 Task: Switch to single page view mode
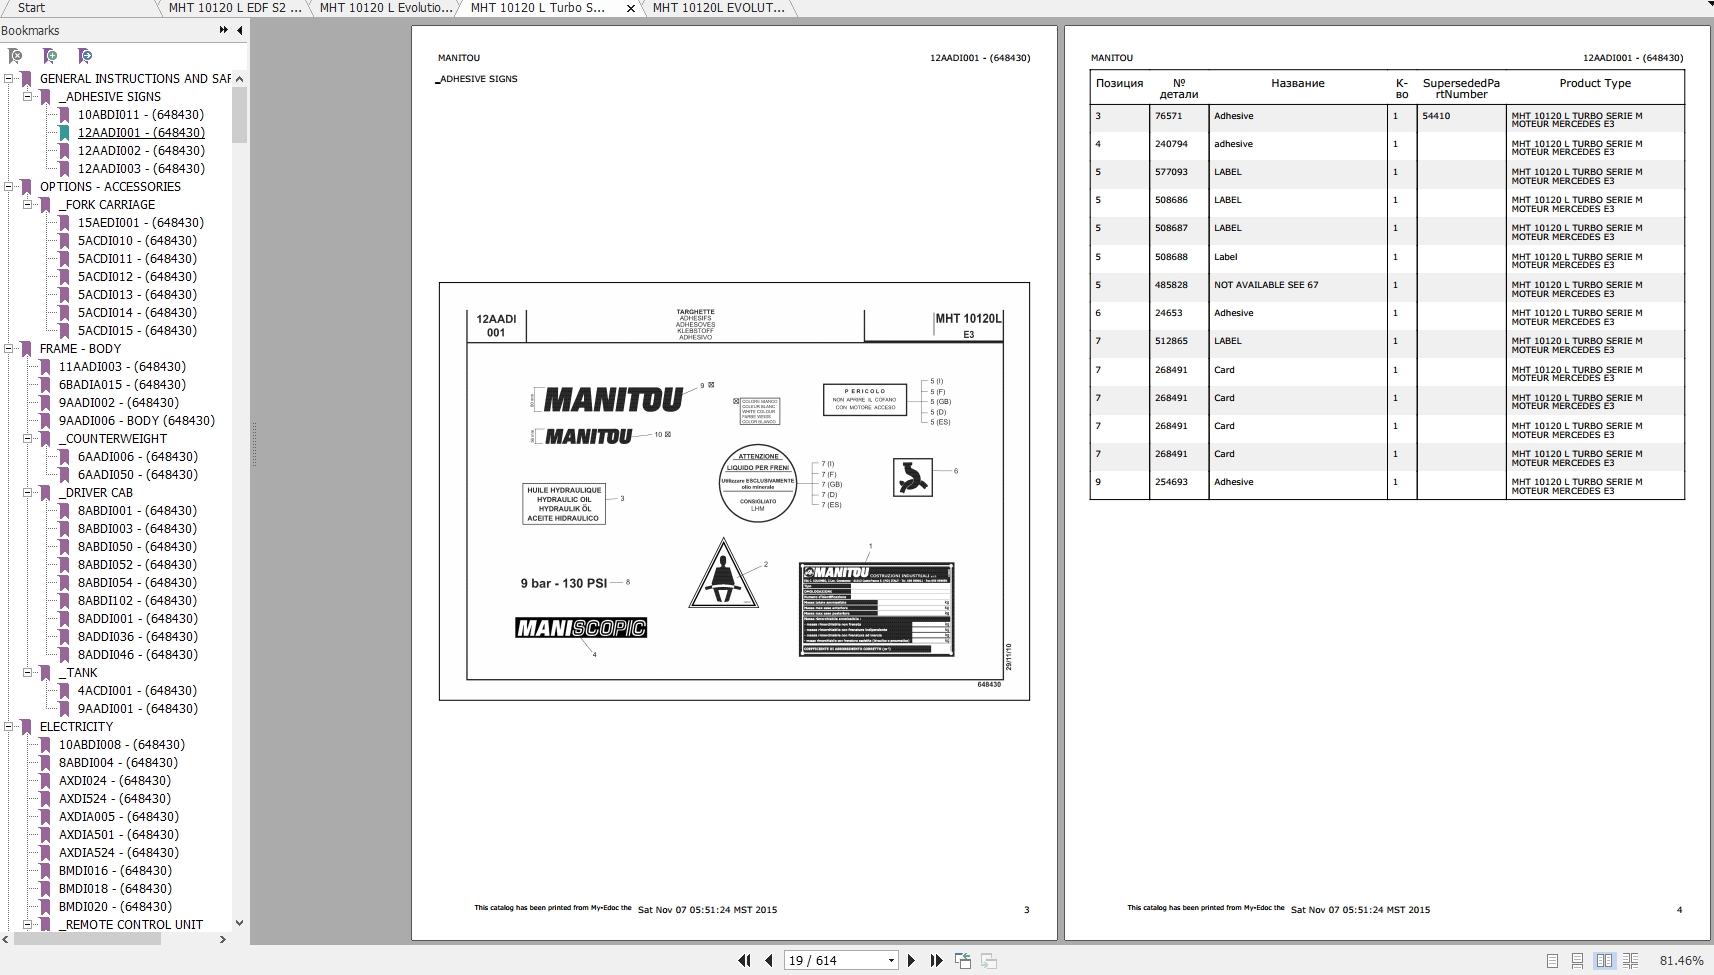(x=1552, y=959)
